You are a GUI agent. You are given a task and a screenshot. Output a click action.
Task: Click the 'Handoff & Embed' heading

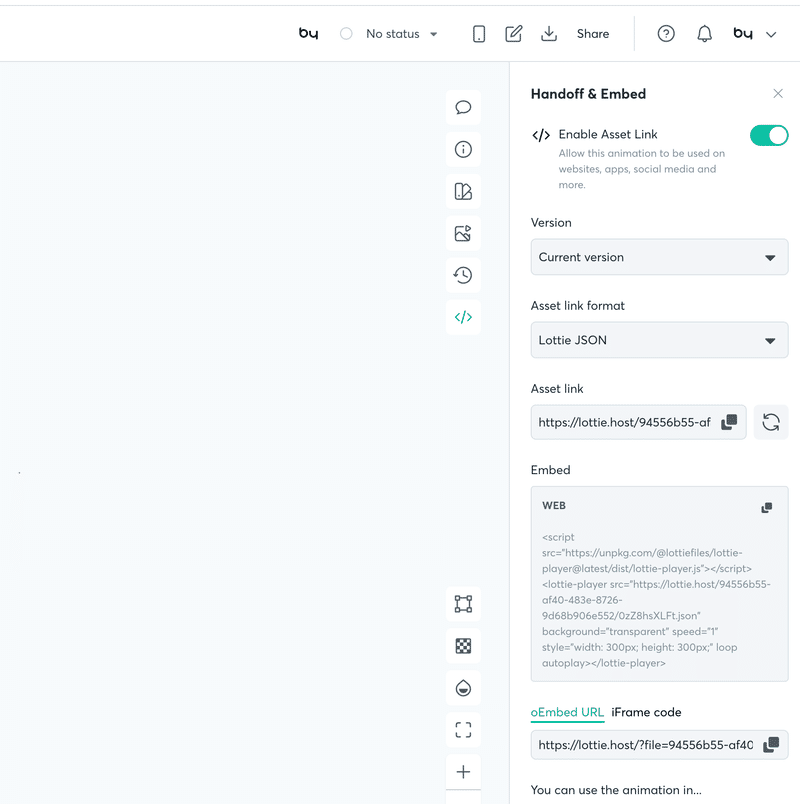point(588,94)
